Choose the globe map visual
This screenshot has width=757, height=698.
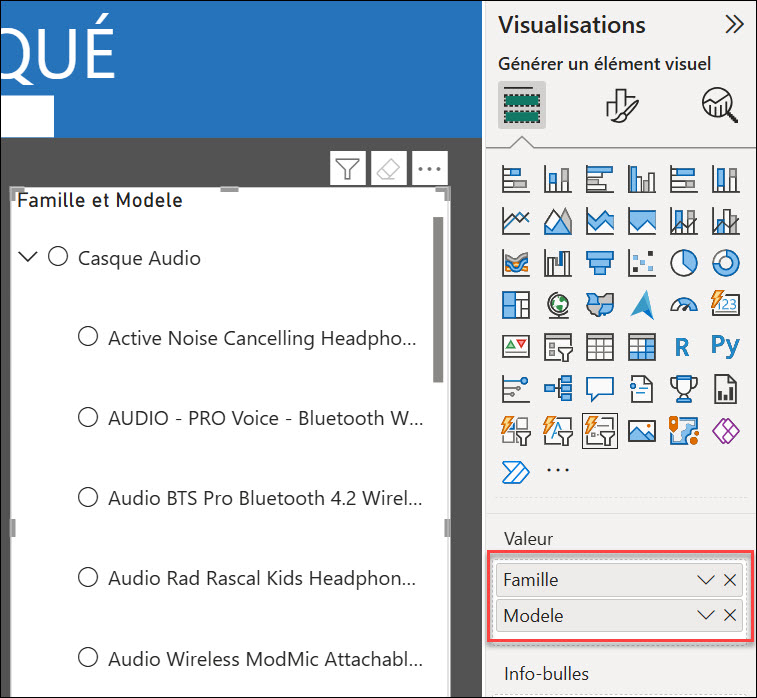point(557,304)
